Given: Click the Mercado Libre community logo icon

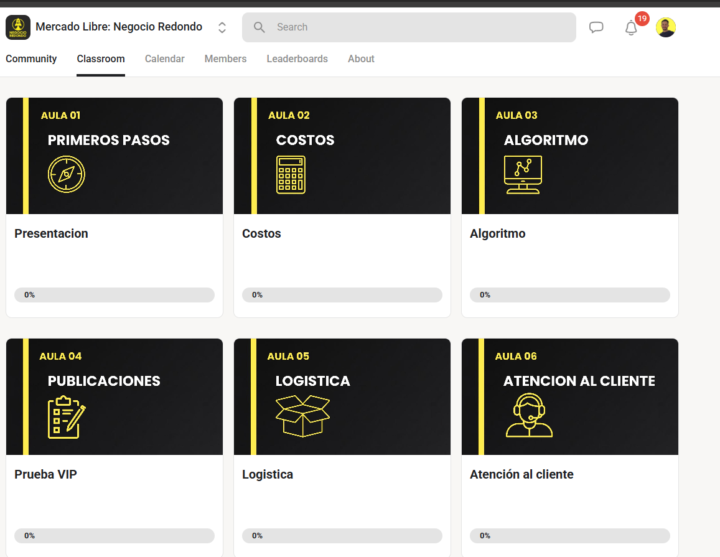Looking at the screenshot, I should pyautogui.click(x=18, y=27).
